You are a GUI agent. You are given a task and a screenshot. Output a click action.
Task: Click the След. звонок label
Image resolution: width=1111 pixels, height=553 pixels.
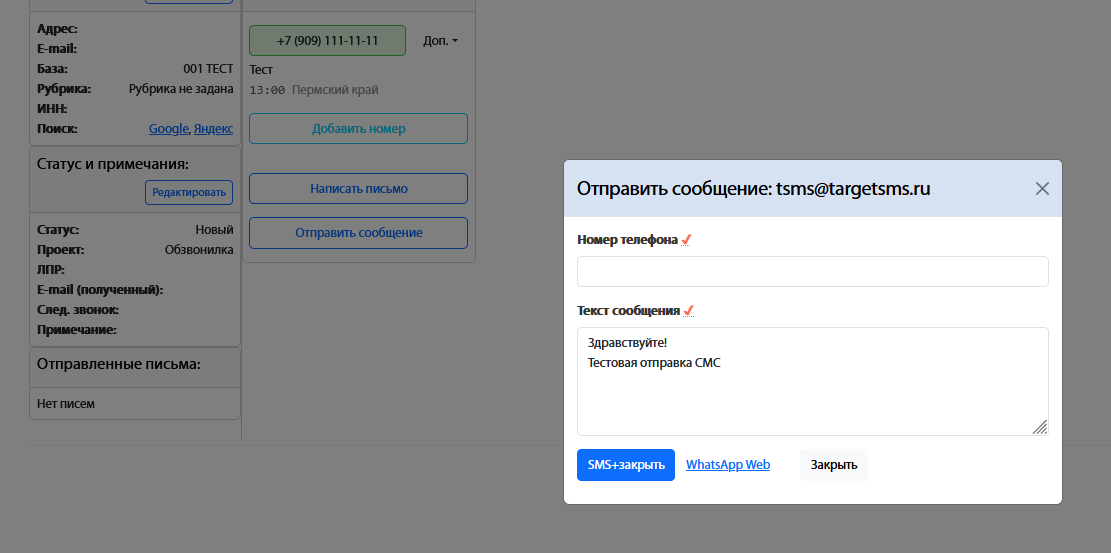[x=78, y=310]
